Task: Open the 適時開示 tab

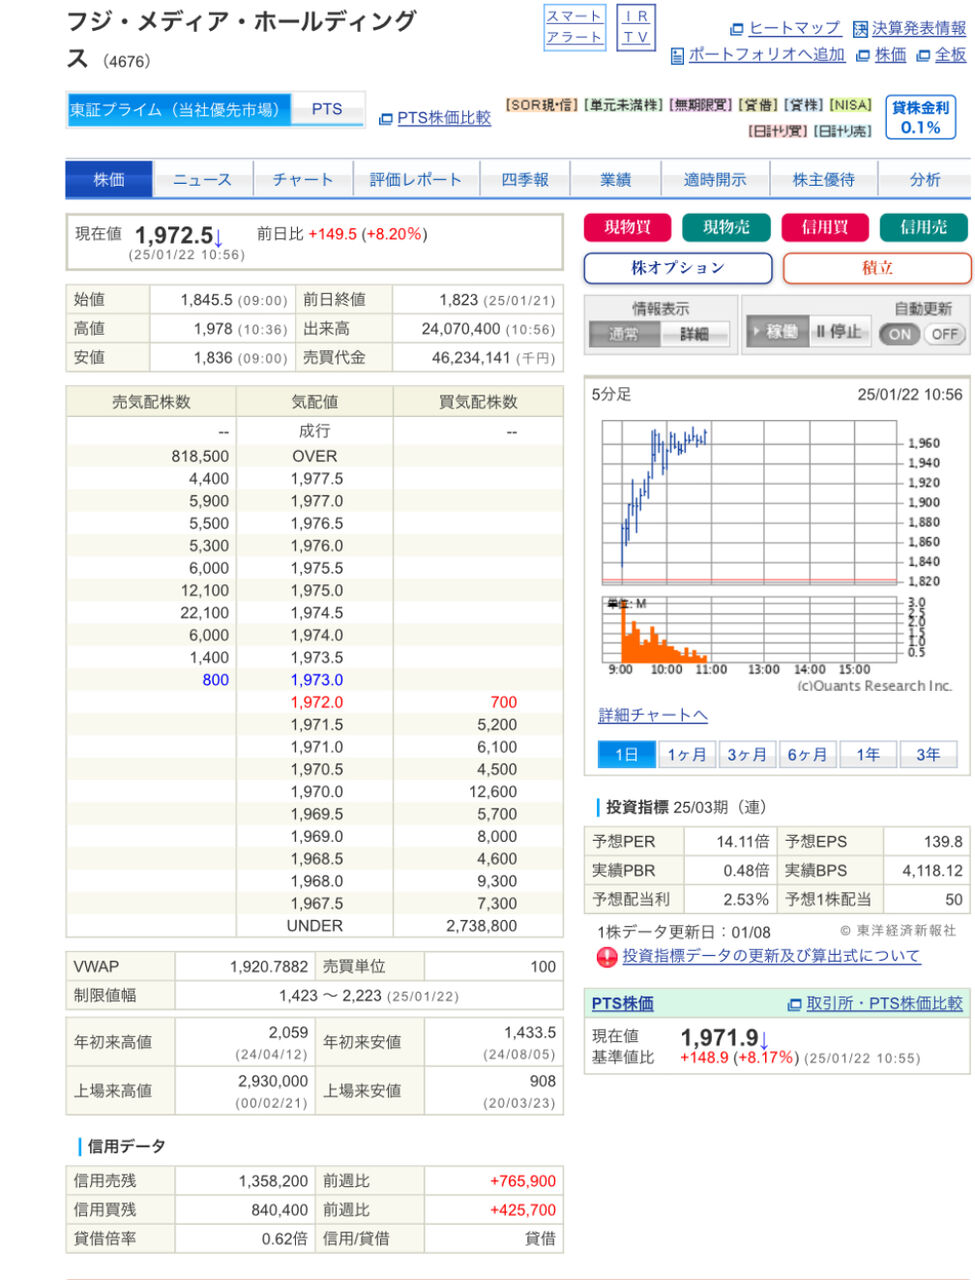Action: click(715, 179)
